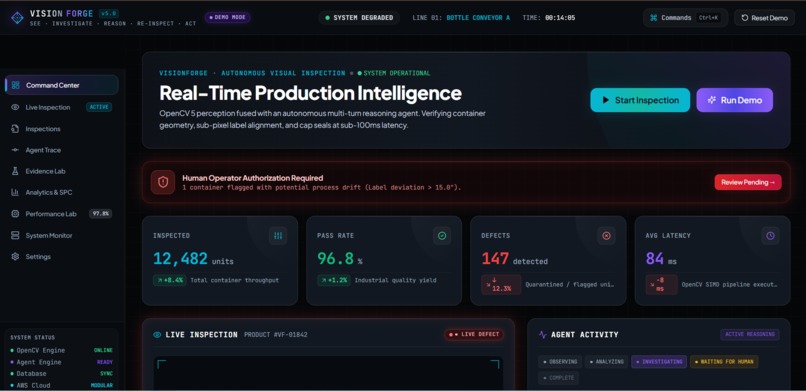Click the Inspections document icon
The height and width of the screenshot is (391, 806).
coord(15,128)
